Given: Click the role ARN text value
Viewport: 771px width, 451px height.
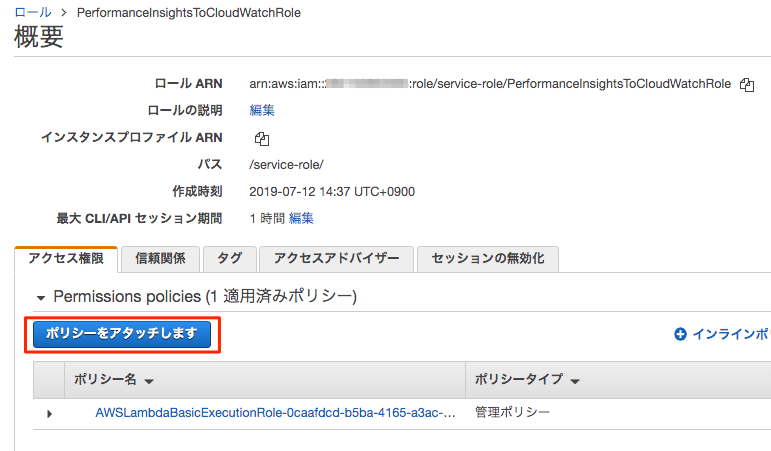Looking at the screenshot, I should [x=490, y=84].
